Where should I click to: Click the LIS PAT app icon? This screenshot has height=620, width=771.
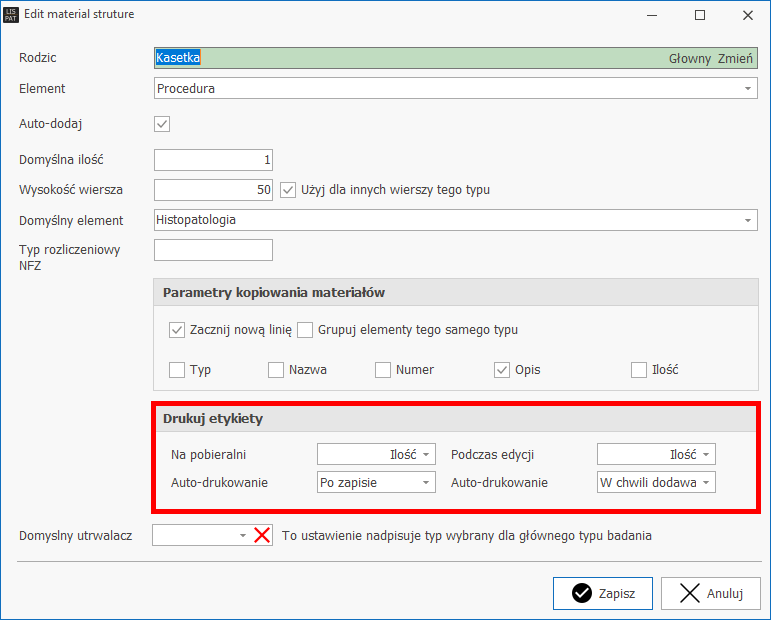pos(11,15)
